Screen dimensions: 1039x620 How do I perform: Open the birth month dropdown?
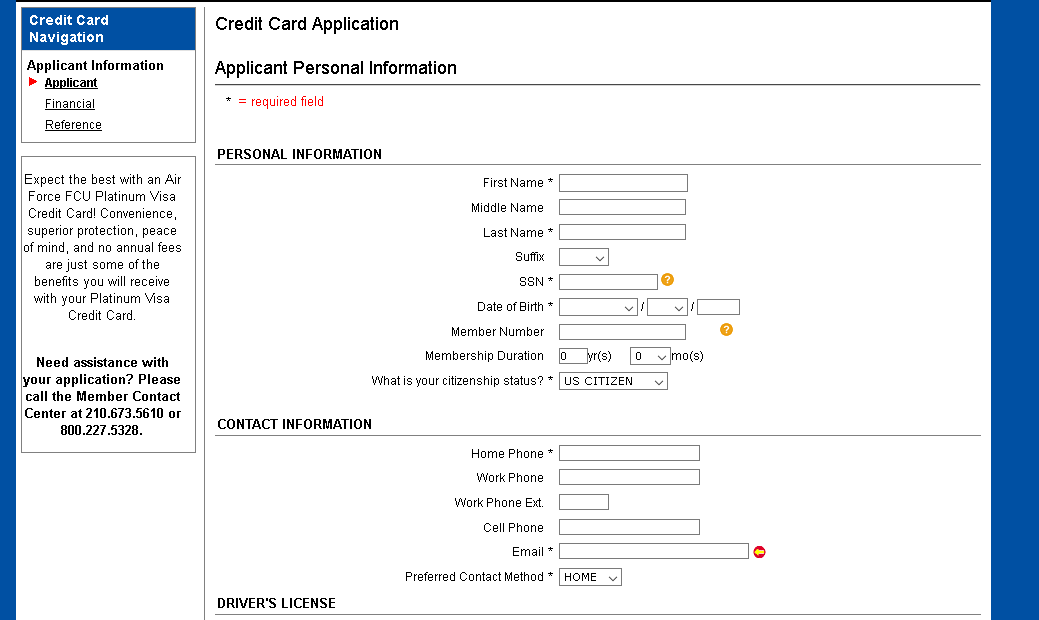598,306
